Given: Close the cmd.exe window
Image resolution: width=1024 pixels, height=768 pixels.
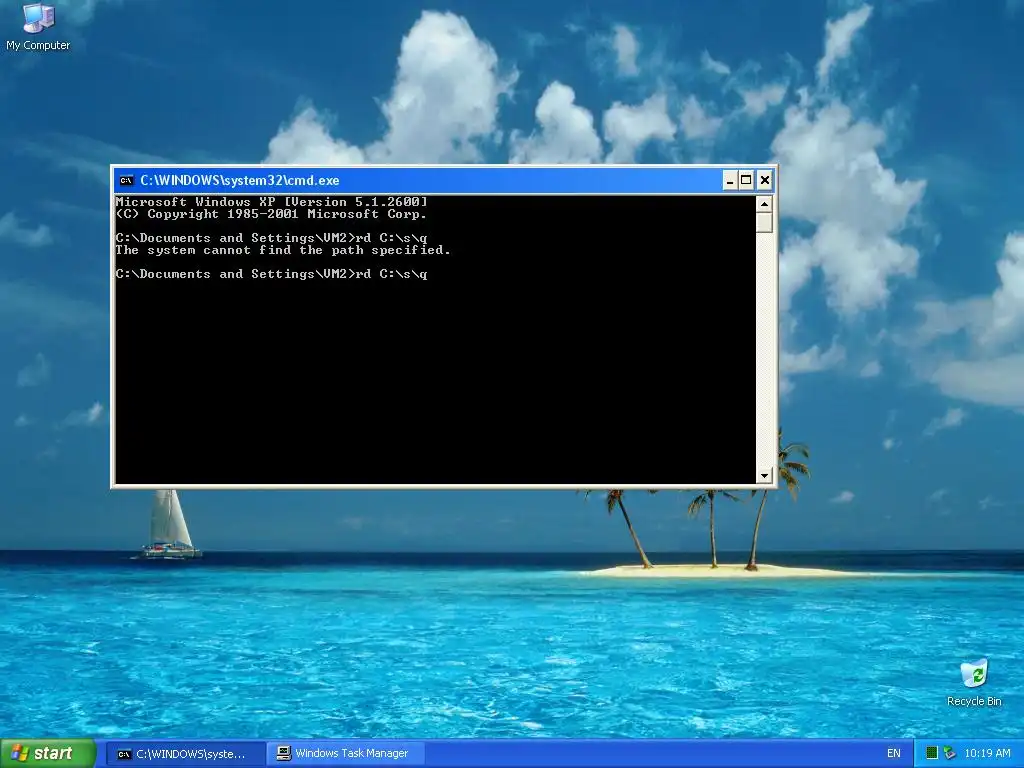Looking at the screenshot, I should coord(765,180).
